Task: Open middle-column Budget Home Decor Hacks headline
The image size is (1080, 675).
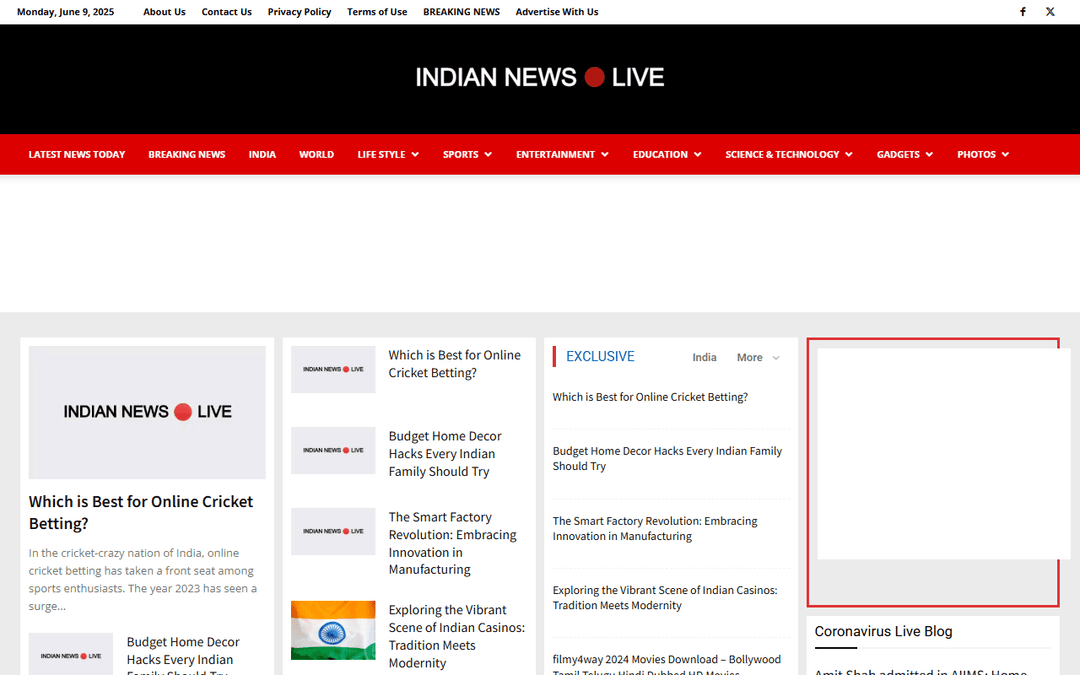Action: click(445, 454)
